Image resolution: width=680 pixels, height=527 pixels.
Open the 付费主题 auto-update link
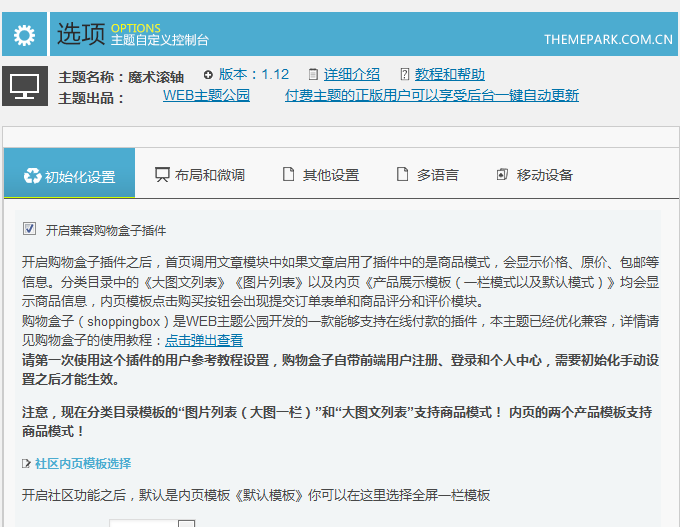click(431, 96)
